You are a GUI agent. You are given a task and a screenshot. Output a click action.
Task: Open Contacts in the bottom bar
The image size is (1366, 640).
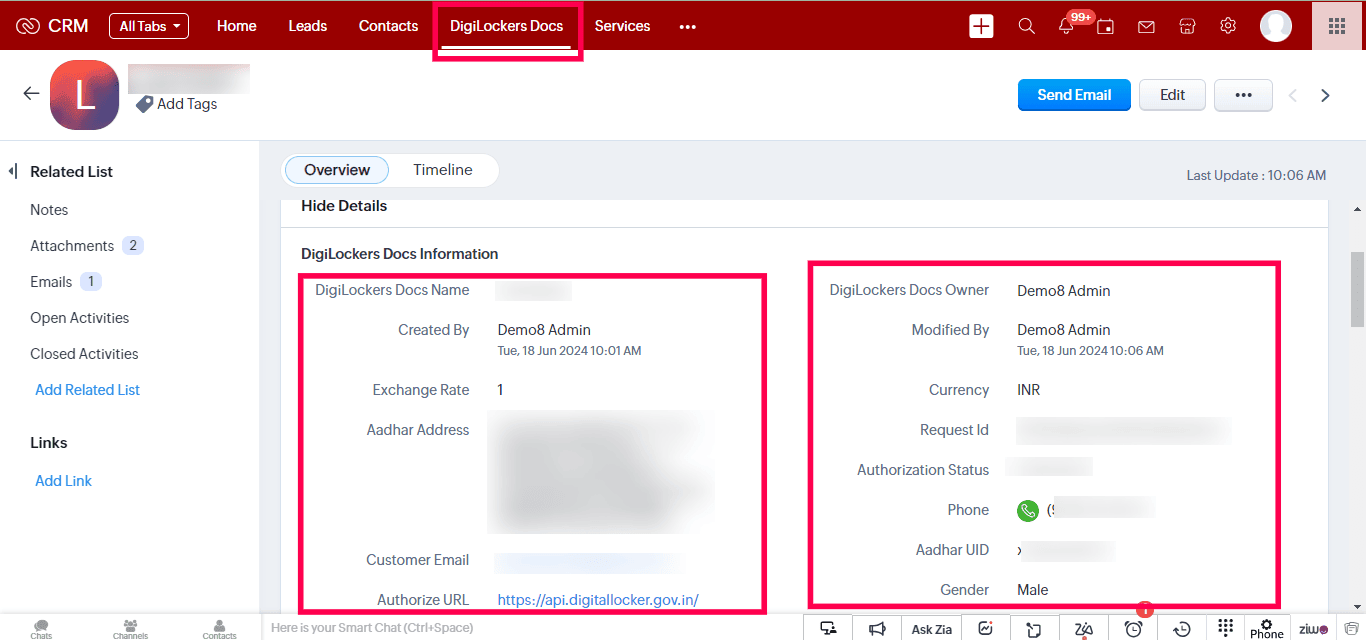[219, 628]
